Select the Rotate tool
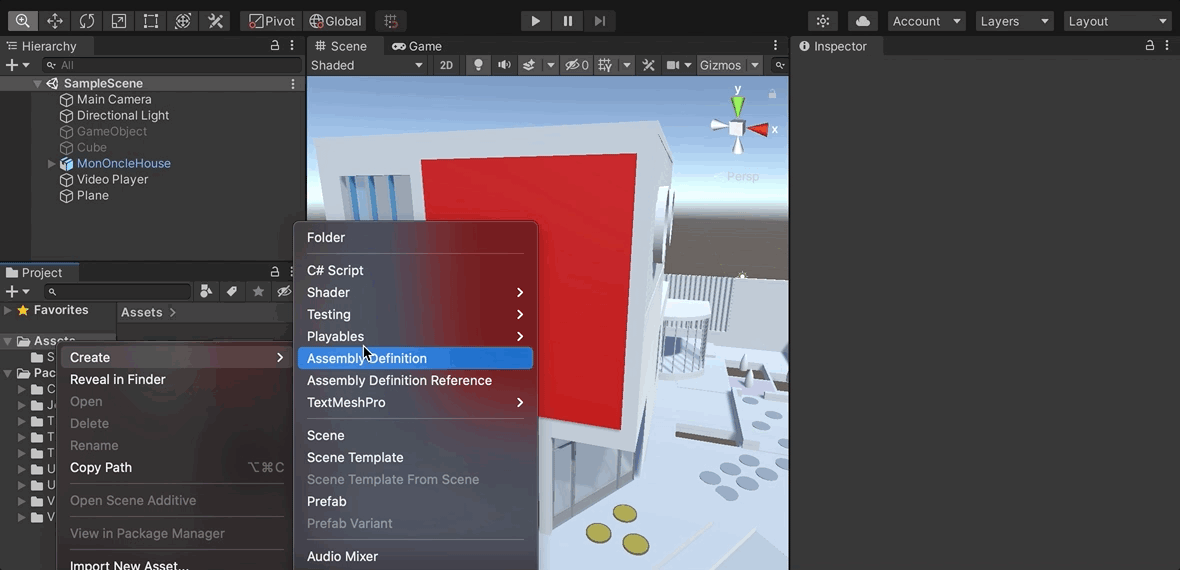Screen dimensions: 1180x570 (87, 21)
